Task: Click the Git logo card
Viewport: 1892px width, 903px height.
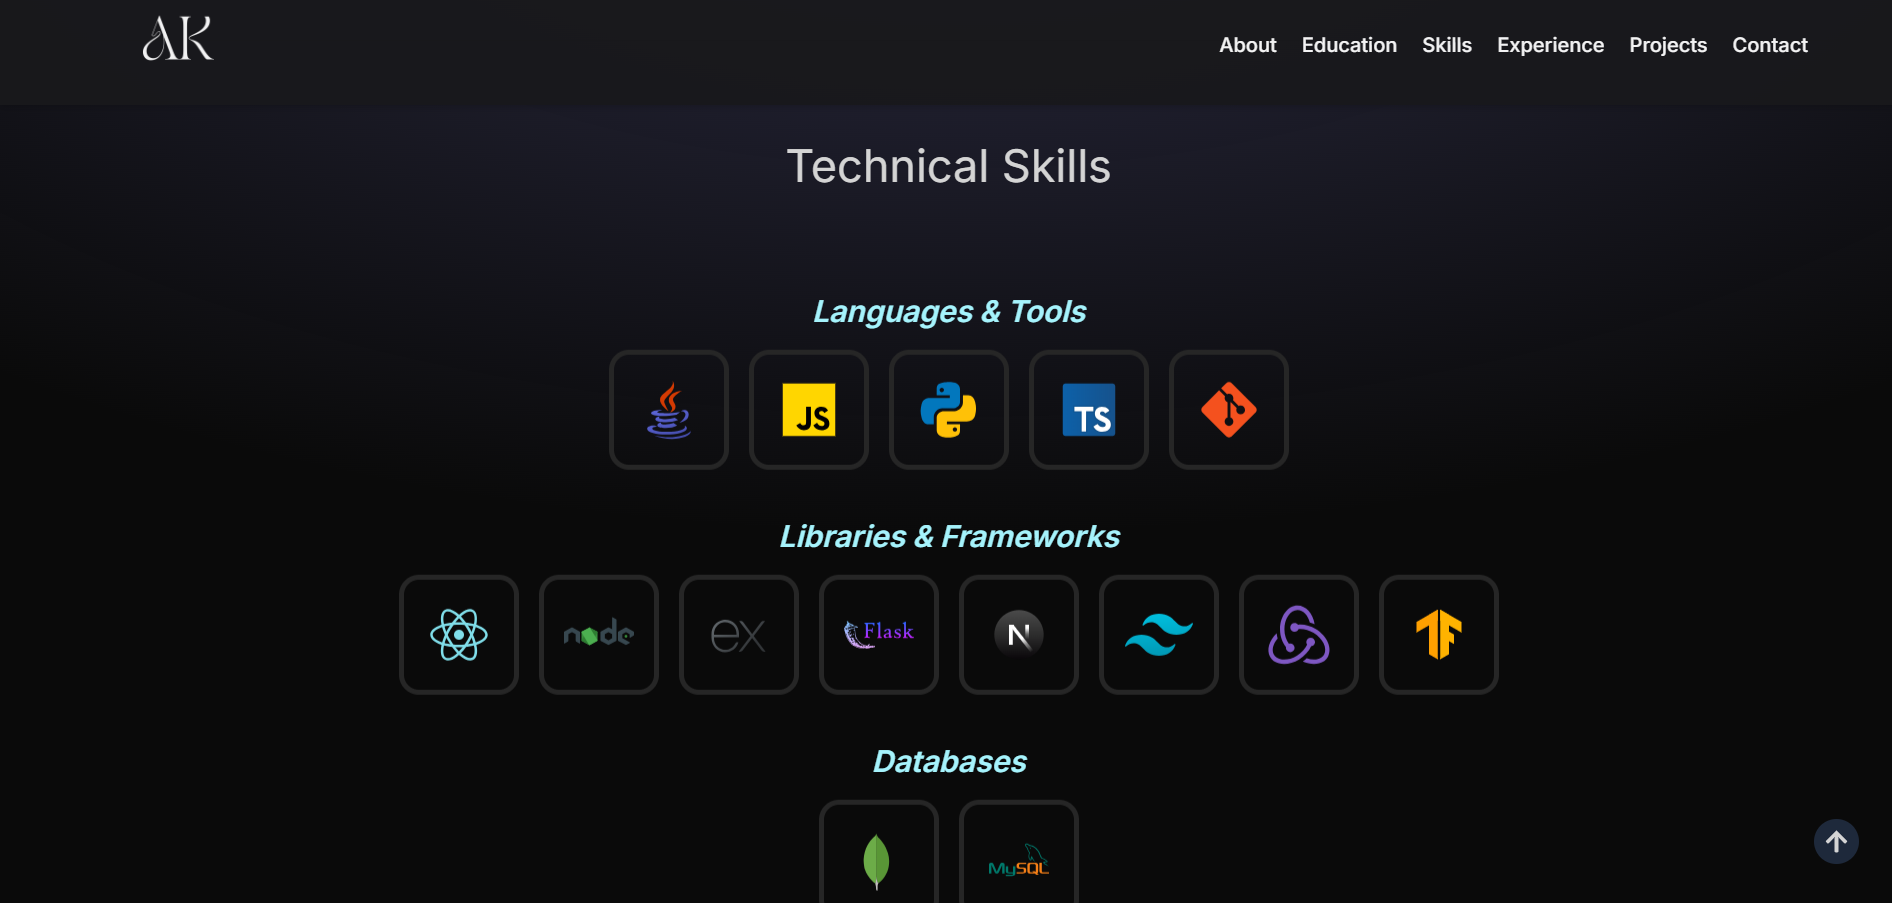Action: tap(1229, 410)
